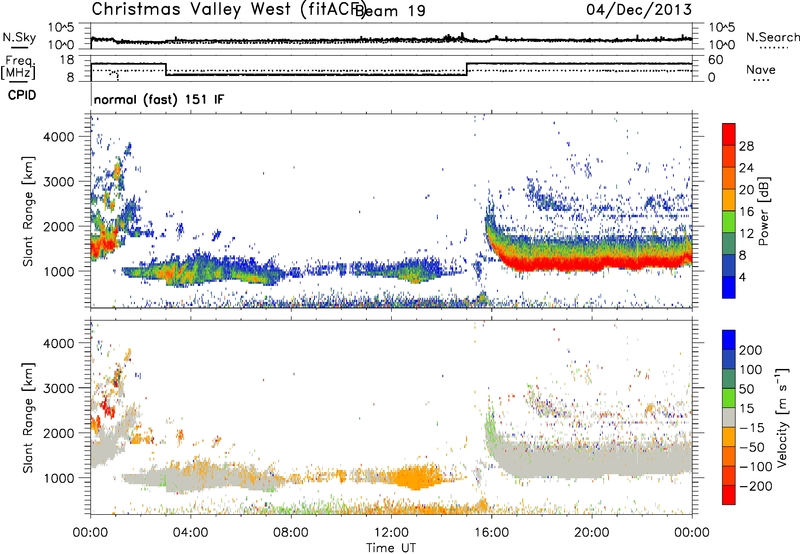Click the '04:00' time tick label
The height and width of the screenshot is (554, 800).
pyautogui.click(x=191, y=533)
